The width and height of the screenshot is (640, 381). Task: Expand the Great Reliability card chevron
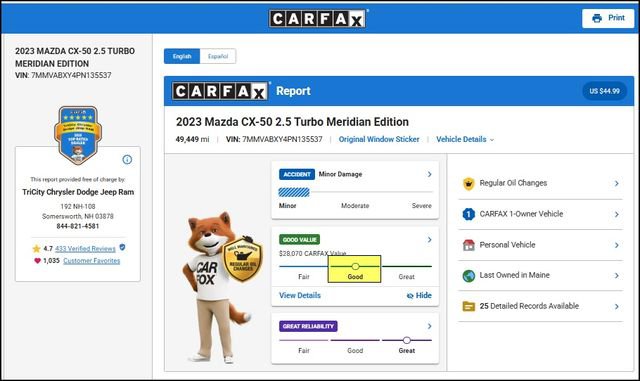[x=429, y=326]
